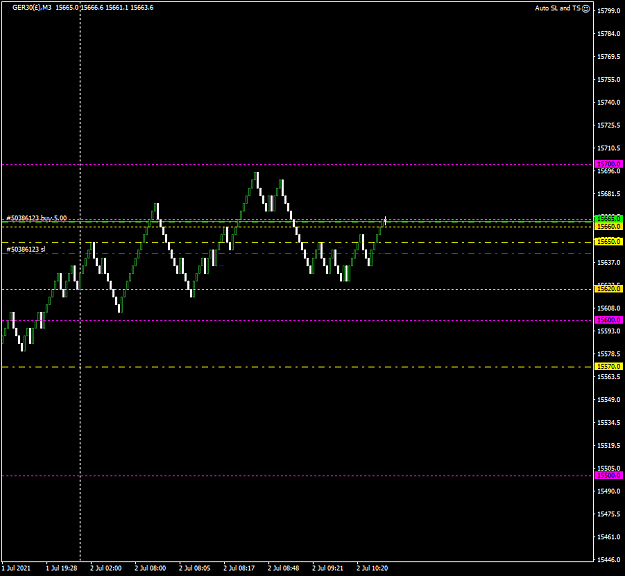Viewport: 625px width, 576px height.
Task: Click the 15755.0 value on price scale
Action: pyautogui.click(x=608, y=80)
